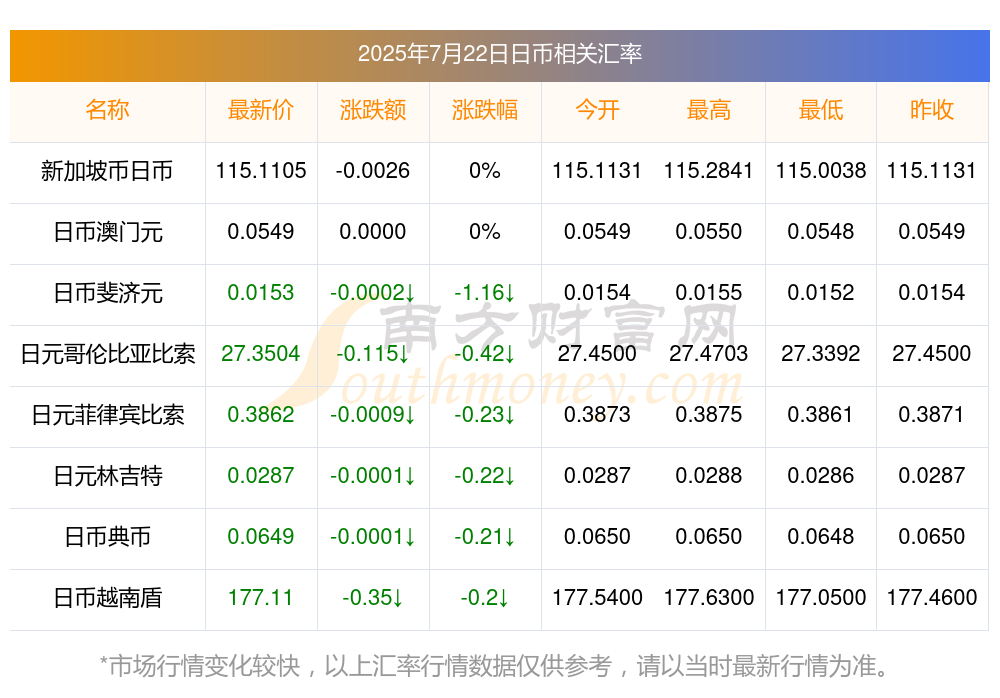Screen dimensions: 1000x698
Task: Select the 涨跌额 column header
Action: click(x=373, y=110)
